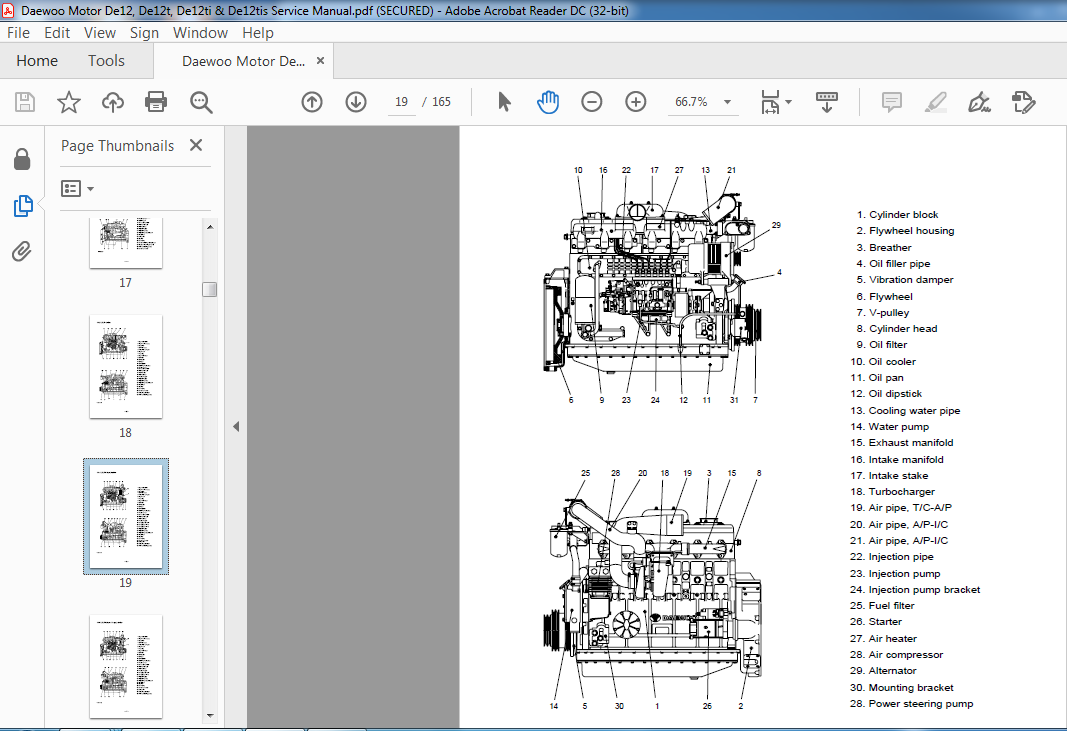Click thumbnail scrollbar down arrow
1067x731 pixels.
click(210, 715)
